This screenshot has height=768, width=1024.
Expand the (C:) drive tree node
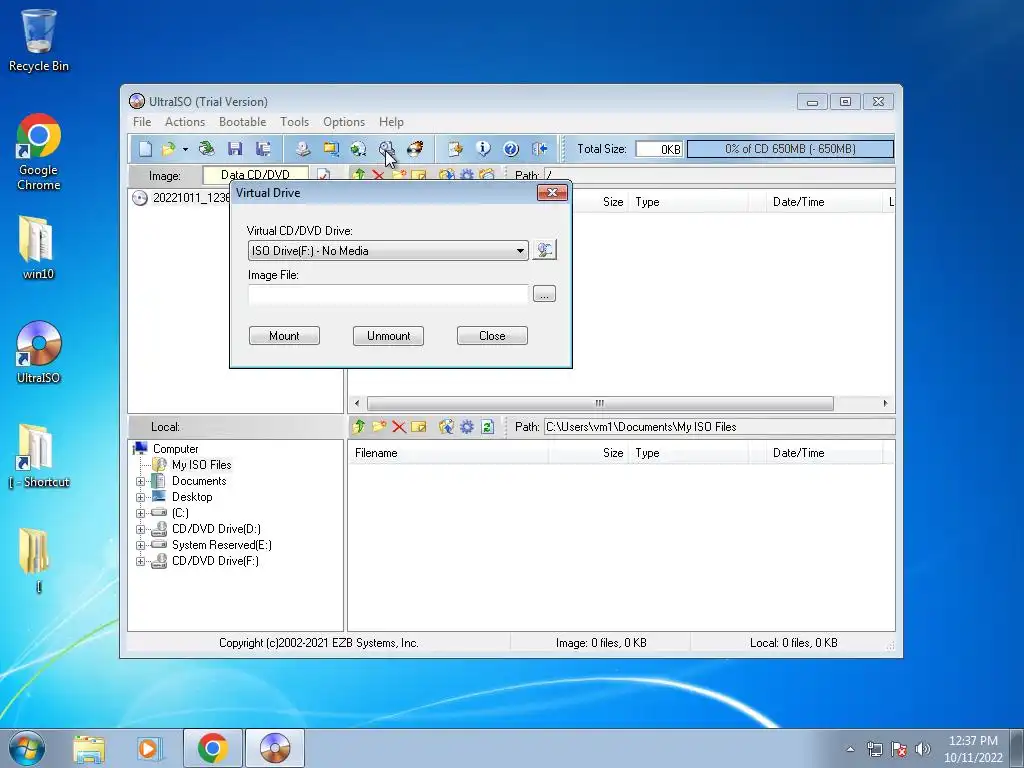(140, 513)
